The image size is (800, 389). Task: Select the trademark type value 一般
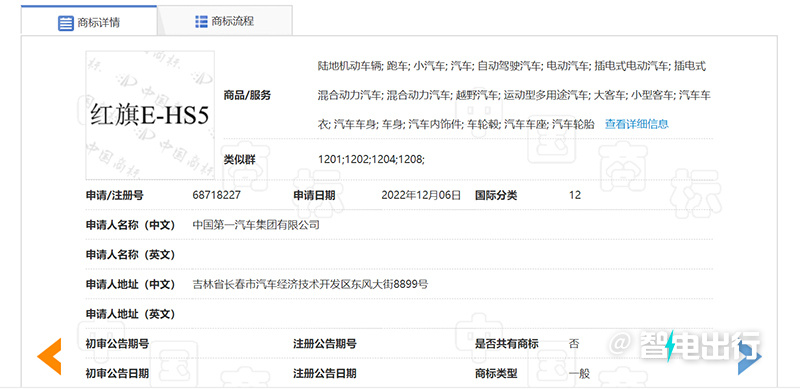(579, 374)
